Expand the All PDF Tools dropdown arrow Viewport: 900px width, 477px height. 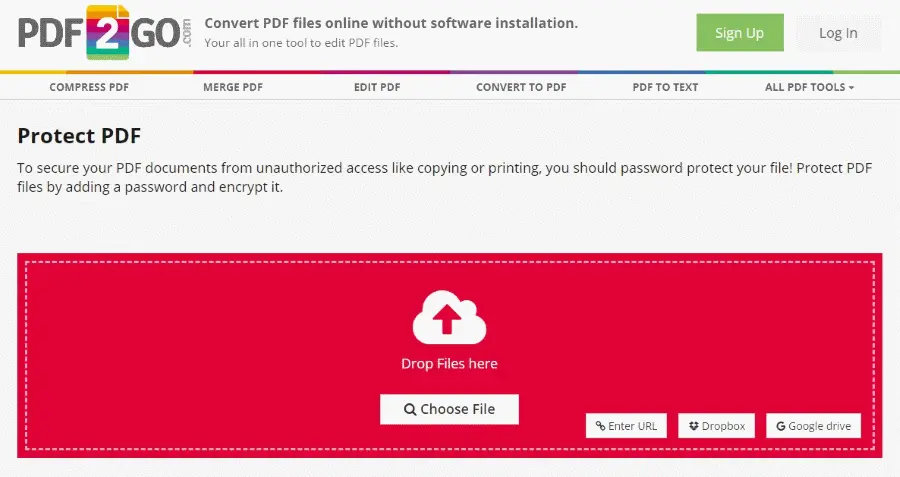(x=851, y=88)
